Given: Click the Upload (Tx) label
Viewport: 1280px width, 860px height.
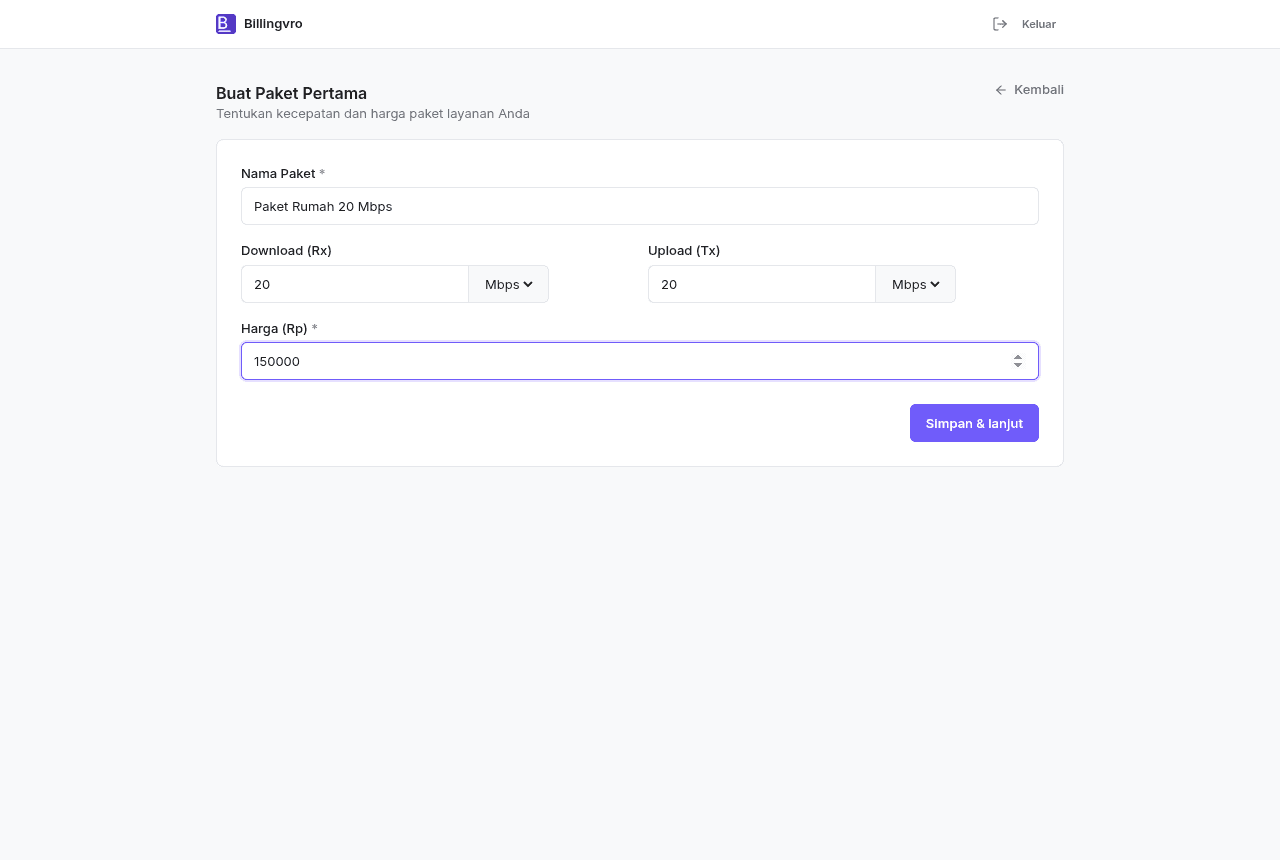Looking at the screenshot, I should point(684,250).
